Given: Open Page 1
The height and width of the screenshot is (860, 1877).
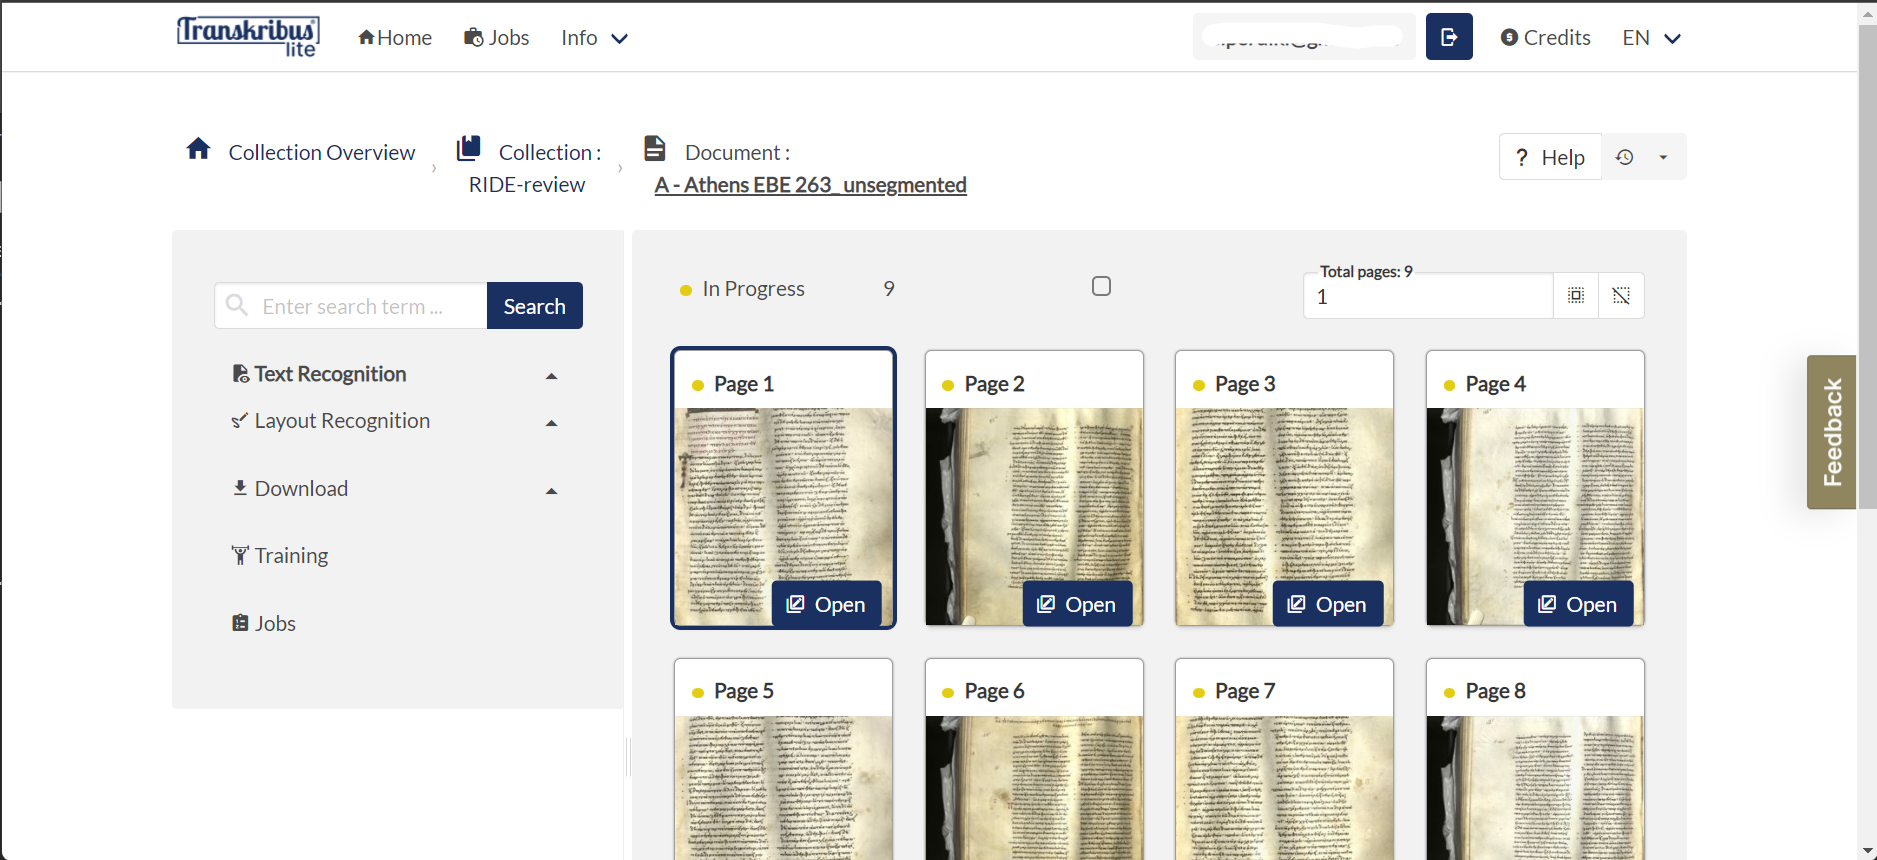Looking at the screenshot, I should [826, 604].
